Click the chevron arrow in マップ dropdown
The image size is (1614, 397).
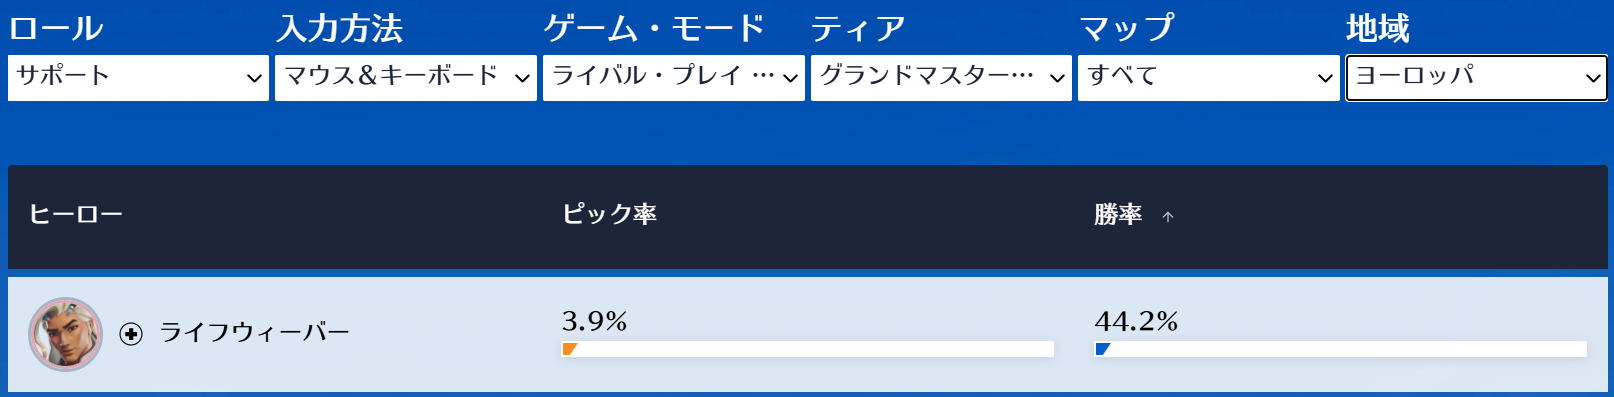point(1325,78)
